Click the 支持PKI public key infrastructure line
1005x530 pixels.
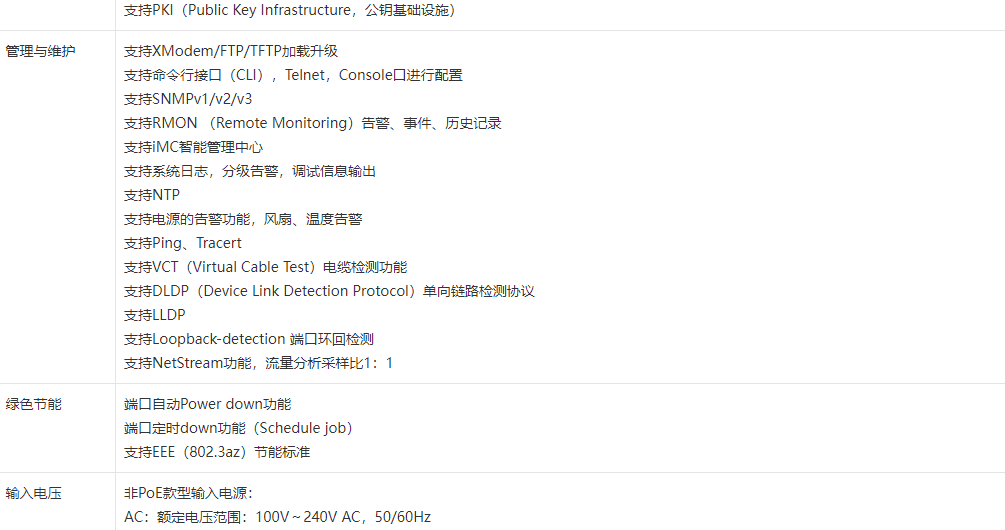tap(290, 10)
